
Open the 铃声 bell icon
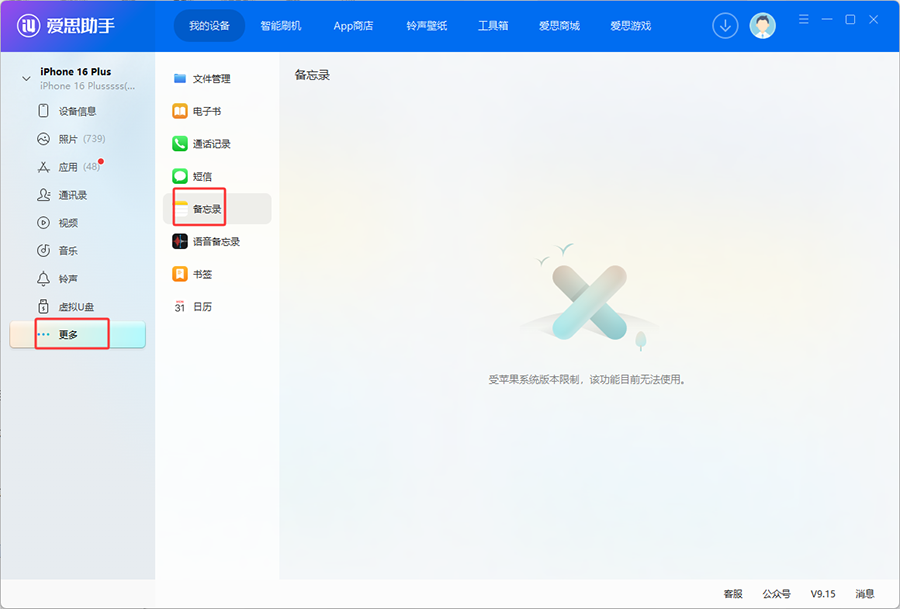[x=43, y=279]
